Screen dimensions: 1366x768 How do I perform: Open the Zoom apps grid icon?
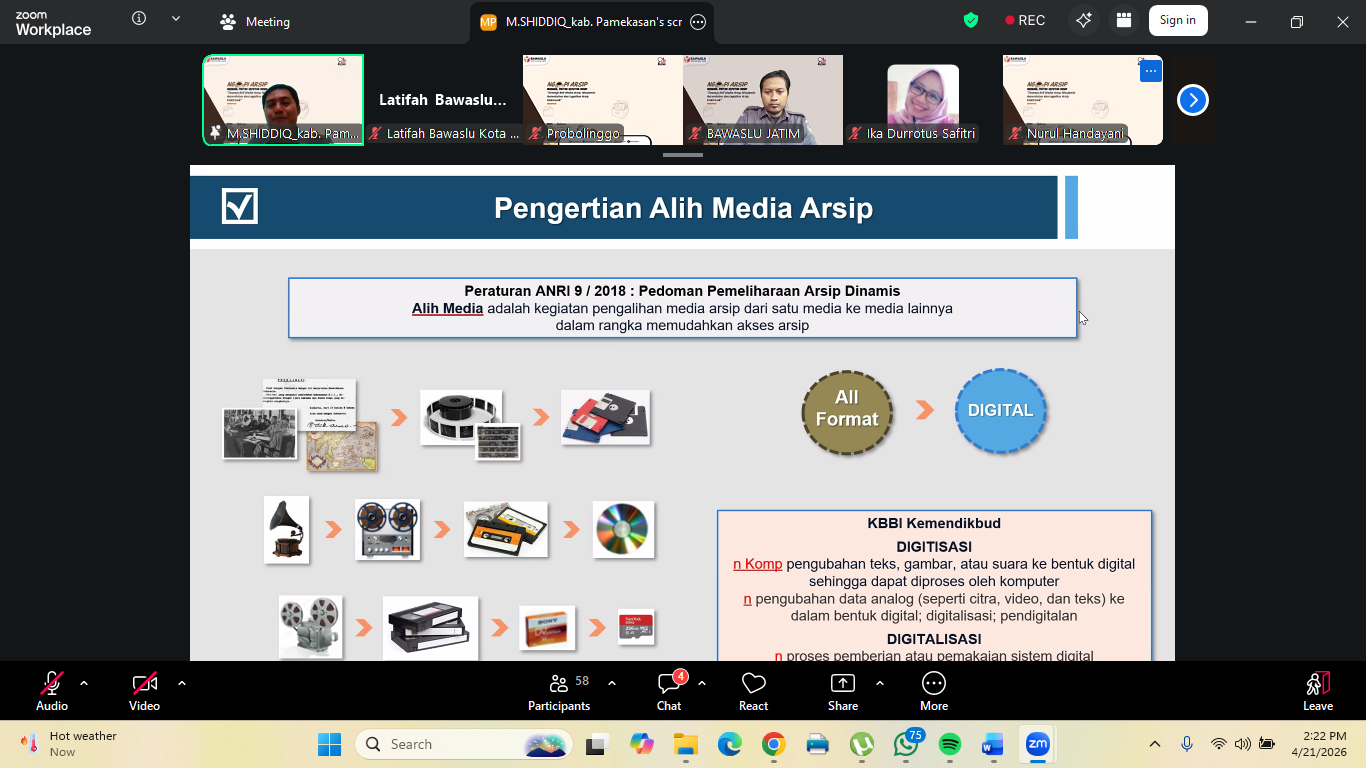[1124, 21]
